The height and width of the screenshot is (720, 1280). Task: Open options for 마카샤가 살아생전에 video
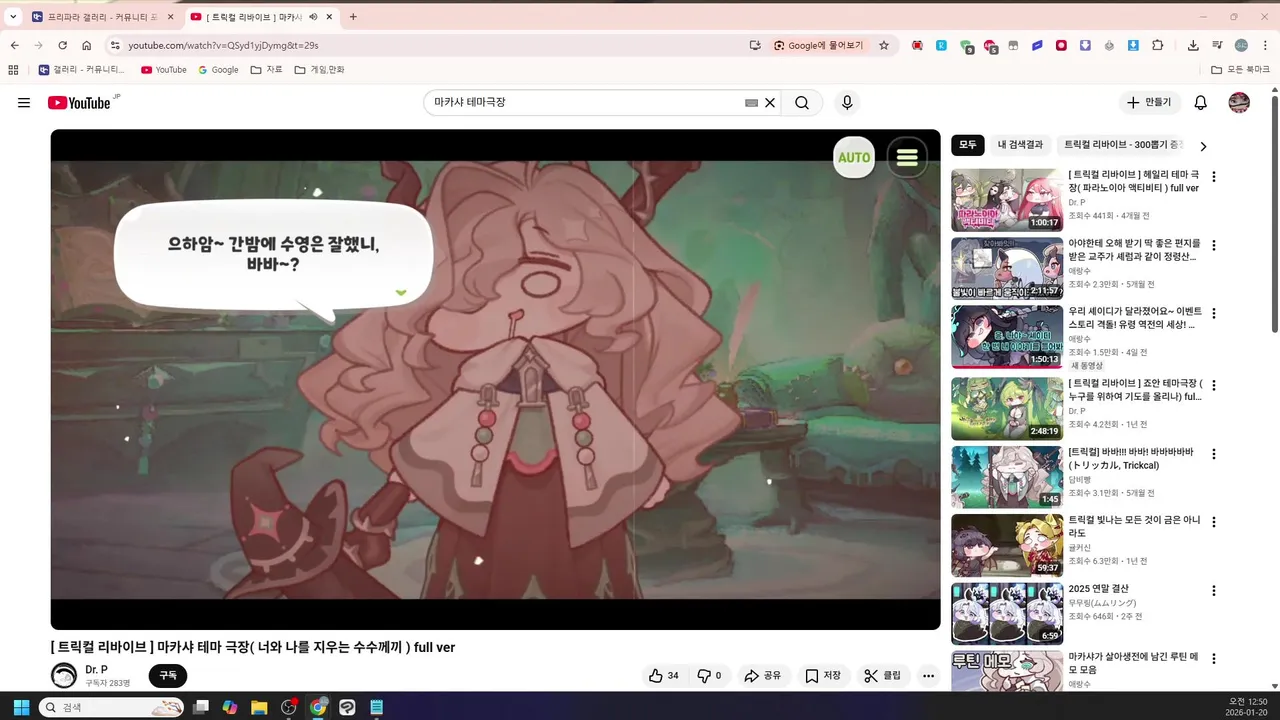tap(1214, 659)
